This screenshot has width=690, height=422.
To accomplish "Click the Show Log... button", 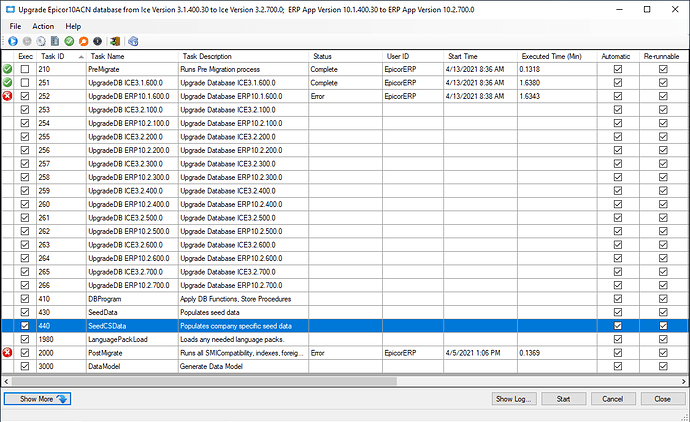I will coord(514,399).
